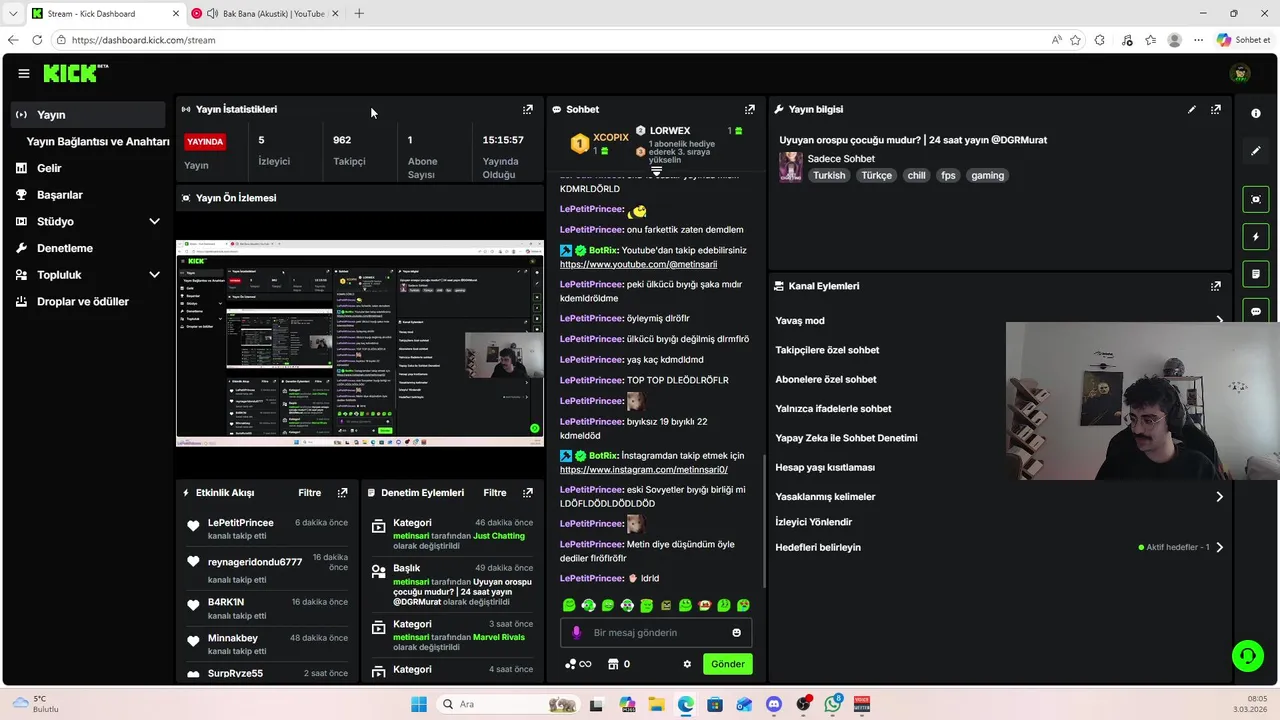Click Yalnızca ifadelerle sohbet option
The image size is (1280, 720).
[833, 408]
